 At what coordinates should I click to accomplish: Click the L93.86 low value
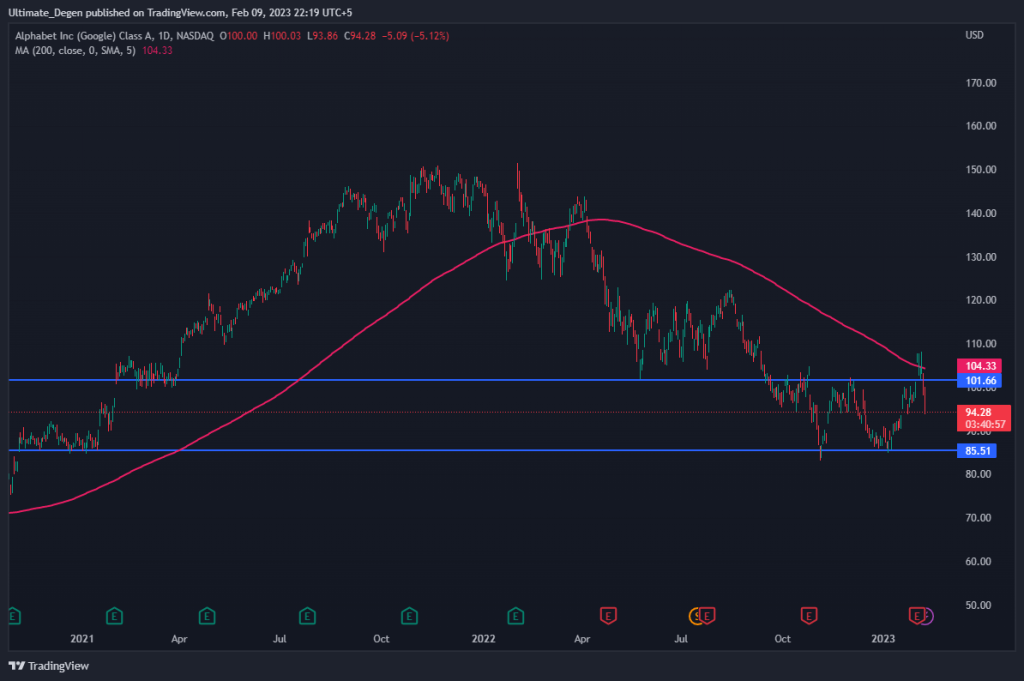point(323,36)
